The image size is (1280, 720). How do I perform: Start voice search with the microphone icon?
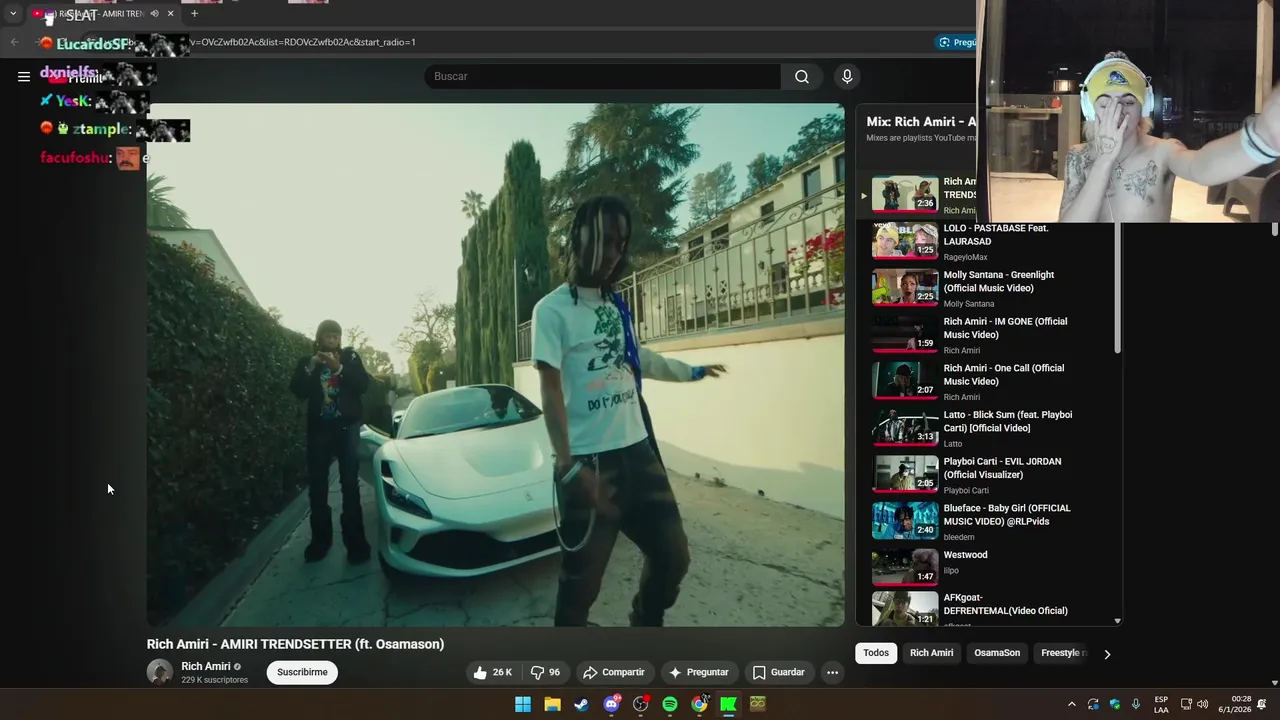[847, 76]
